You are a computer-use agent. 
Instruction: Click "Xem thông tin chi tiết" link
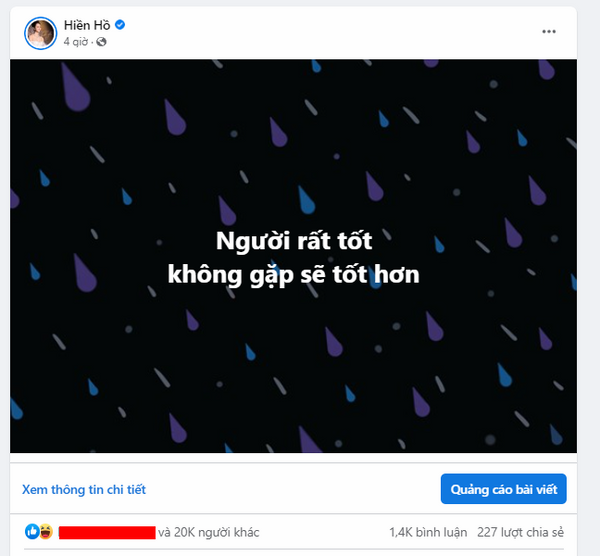84,489
